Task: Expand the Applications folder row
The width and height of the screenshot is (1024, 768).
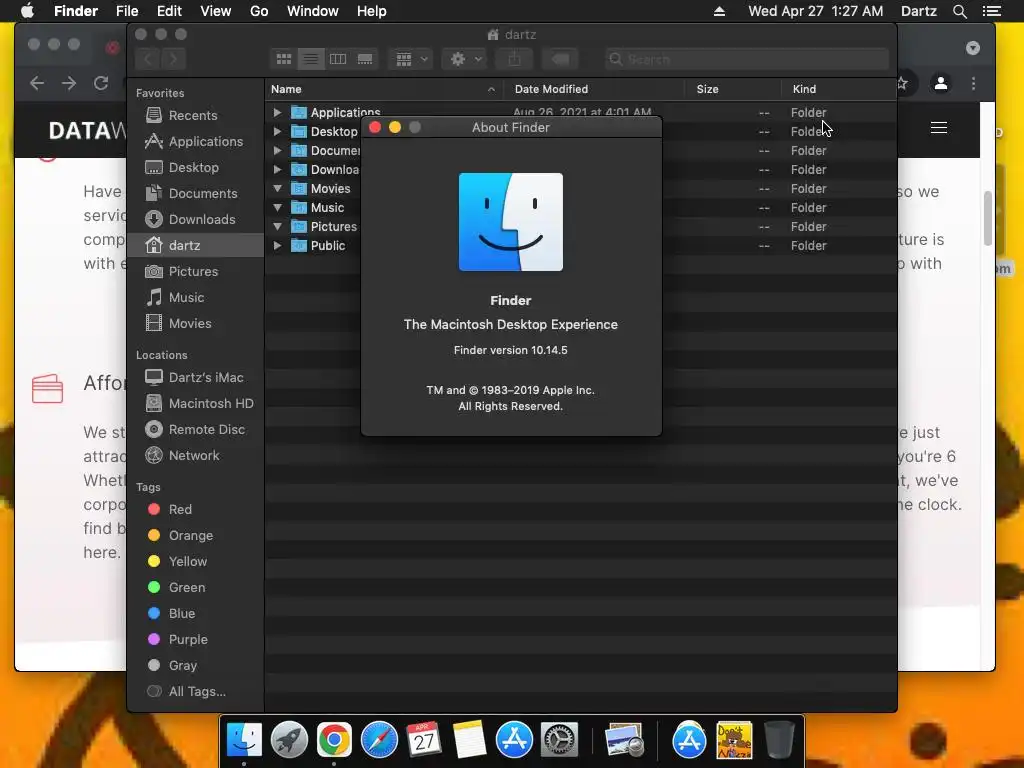Action: pyautogui.click(x=277, y=112)
